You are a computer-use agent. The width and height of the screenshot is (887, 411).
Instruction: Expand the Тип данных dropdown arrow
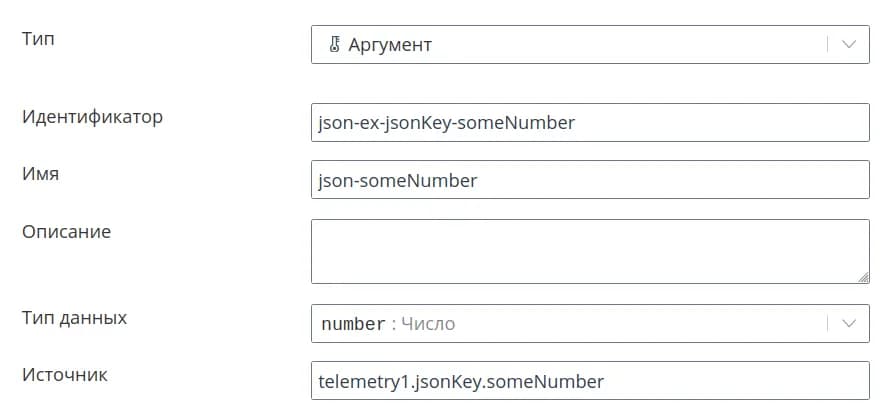pyautogui.click(x=849, y=324)
